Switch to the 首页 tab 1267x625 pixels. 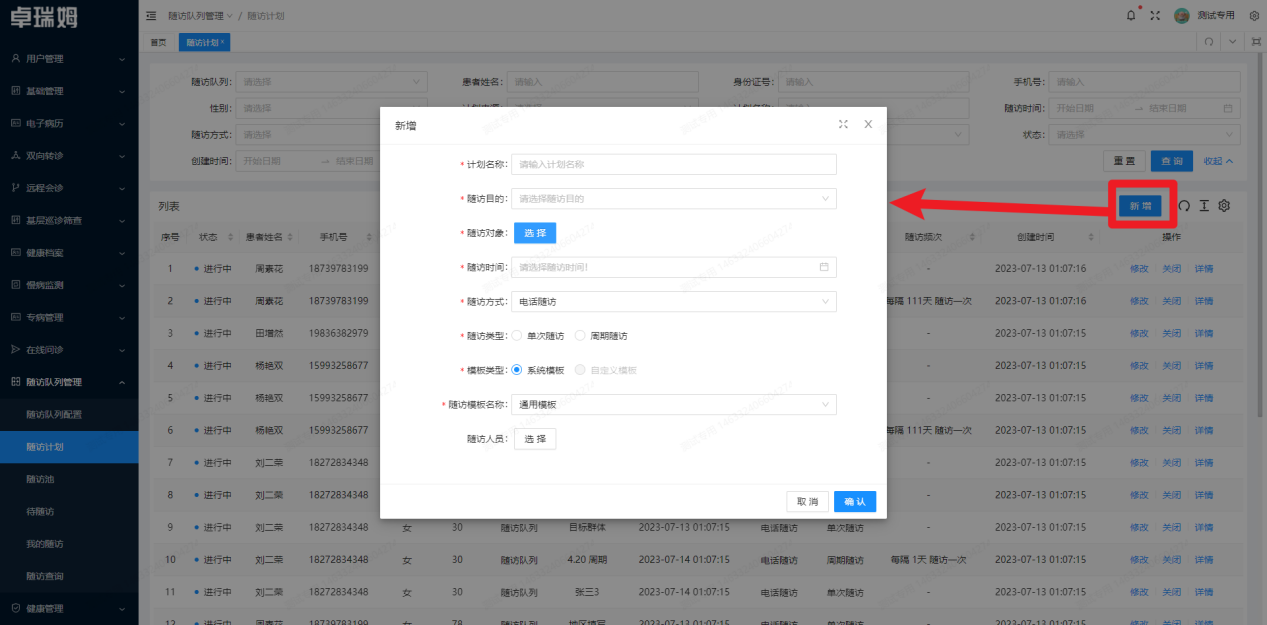tap(158, 42)
